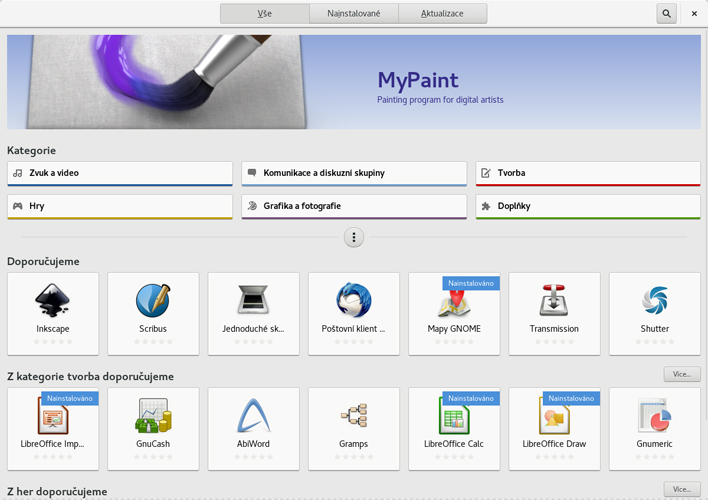
Task: Open the Doplňky category
Action: [588, 207]
